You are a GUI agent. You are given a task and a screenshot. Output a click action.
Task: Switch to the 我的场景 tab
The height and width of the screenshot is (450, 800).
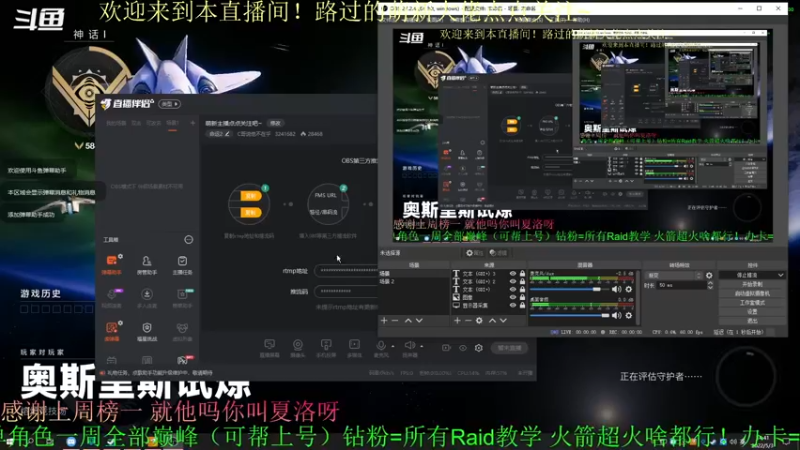116,123
